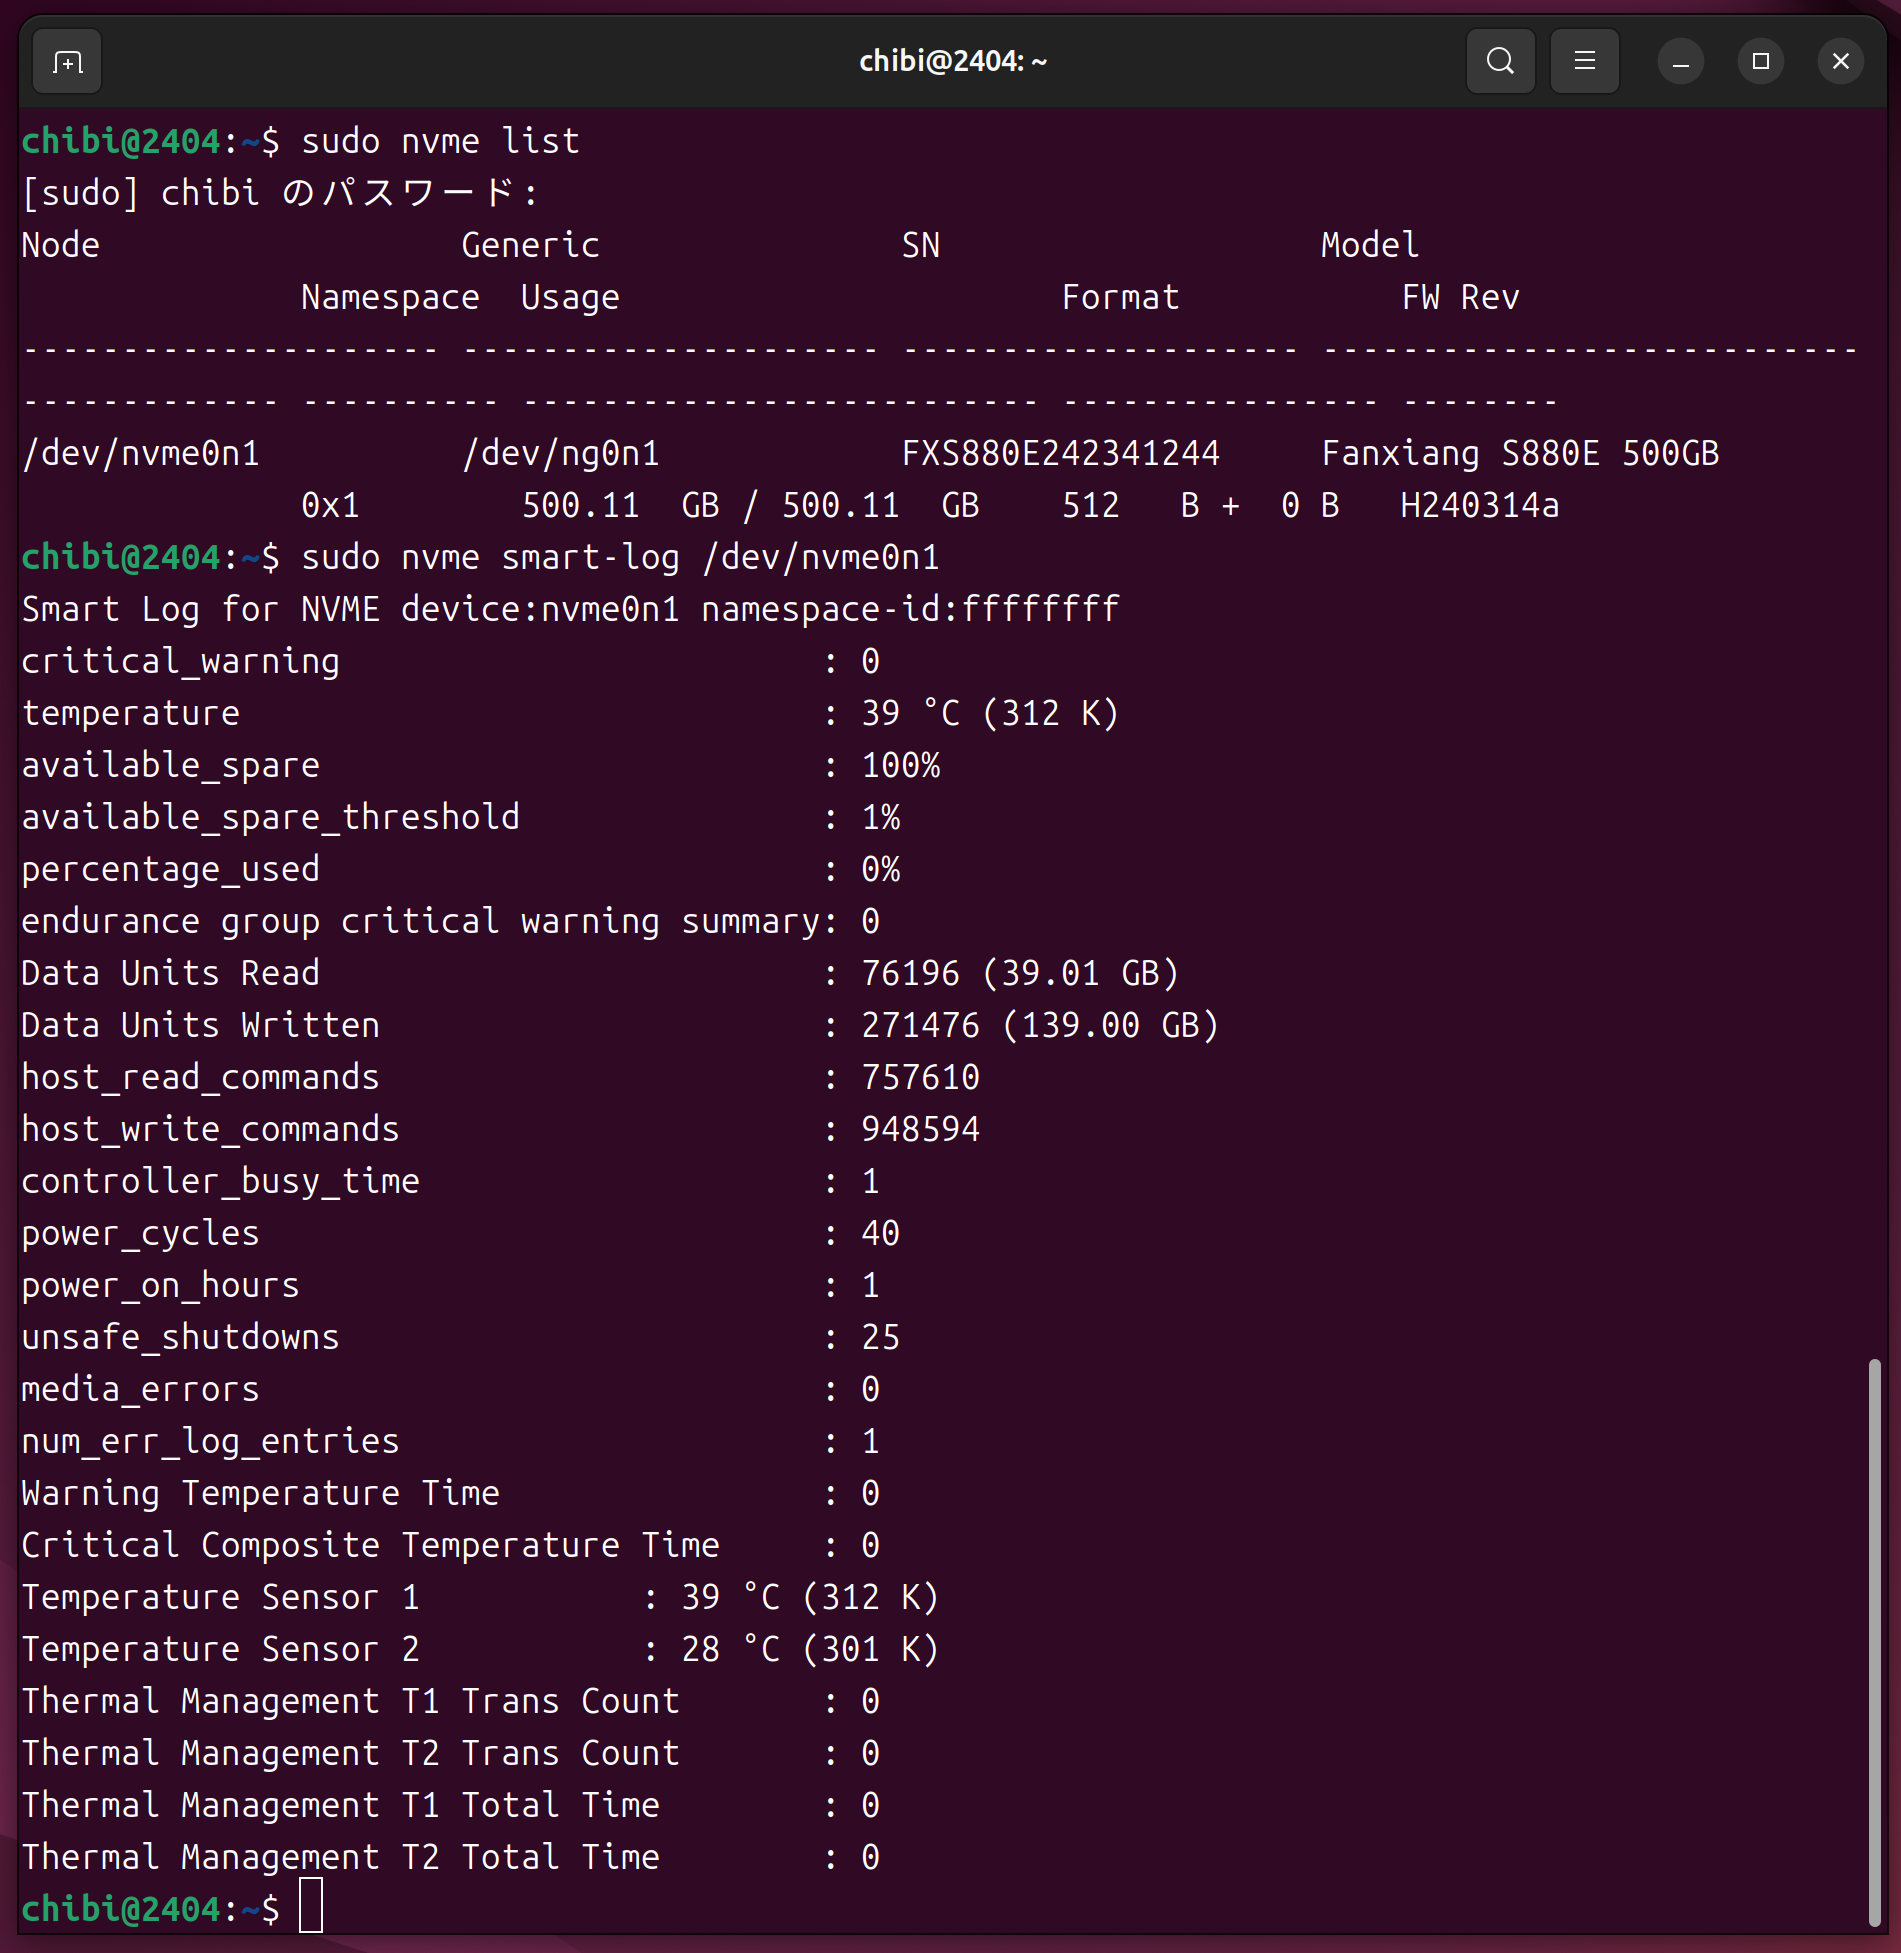Click the Data Units Written value
1901x1953 pixels.
tap(1040, 1025)
